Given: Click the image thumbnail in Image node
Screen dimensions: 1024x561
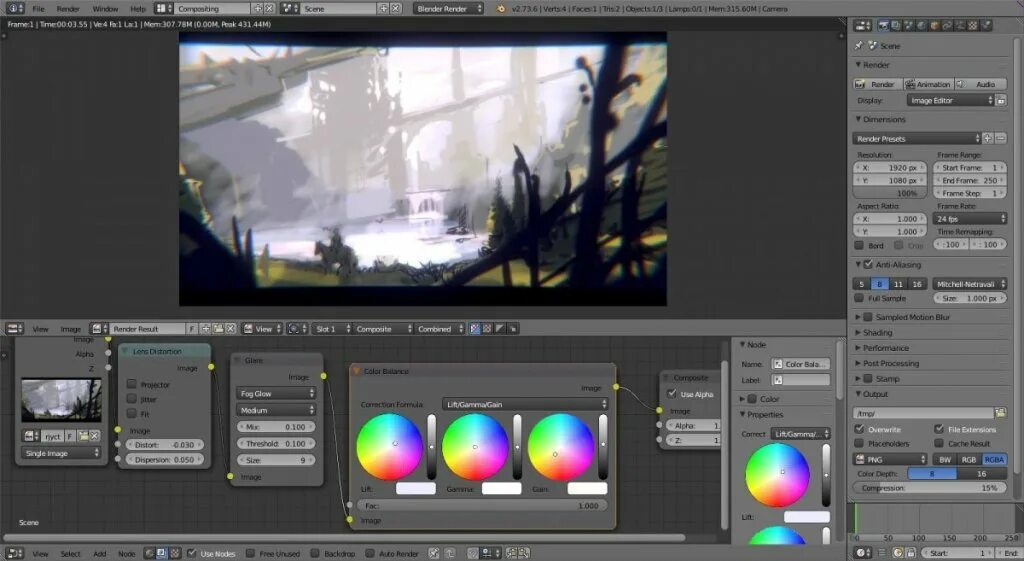Looking at the screenshot, I should tap(61, 400).
